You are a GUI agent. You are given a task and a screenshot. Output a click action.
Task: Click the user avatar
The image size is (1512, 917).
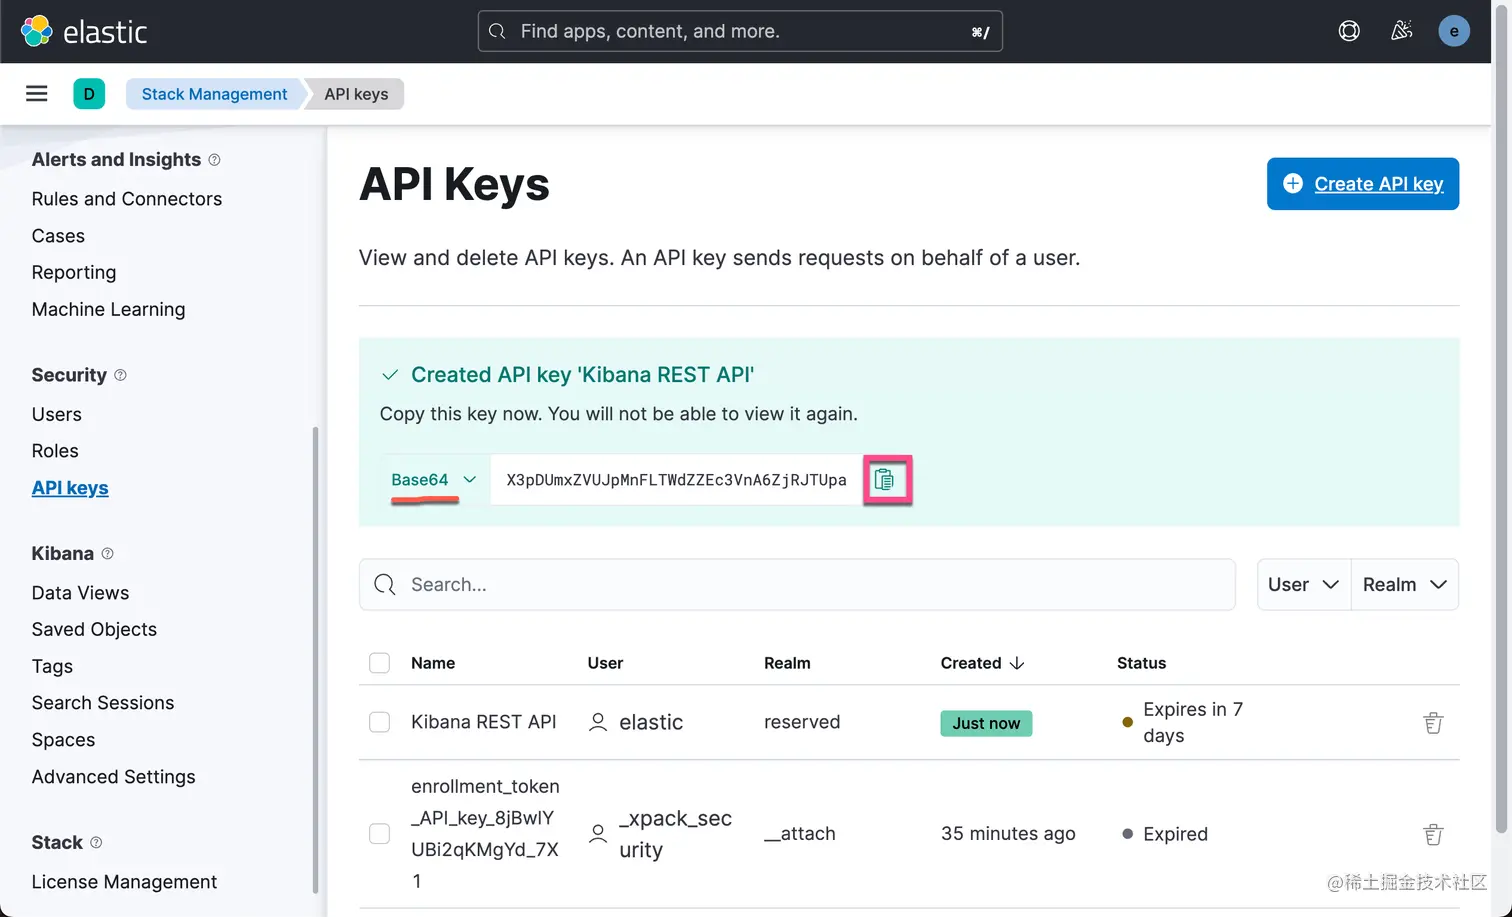pos(1454,31)
